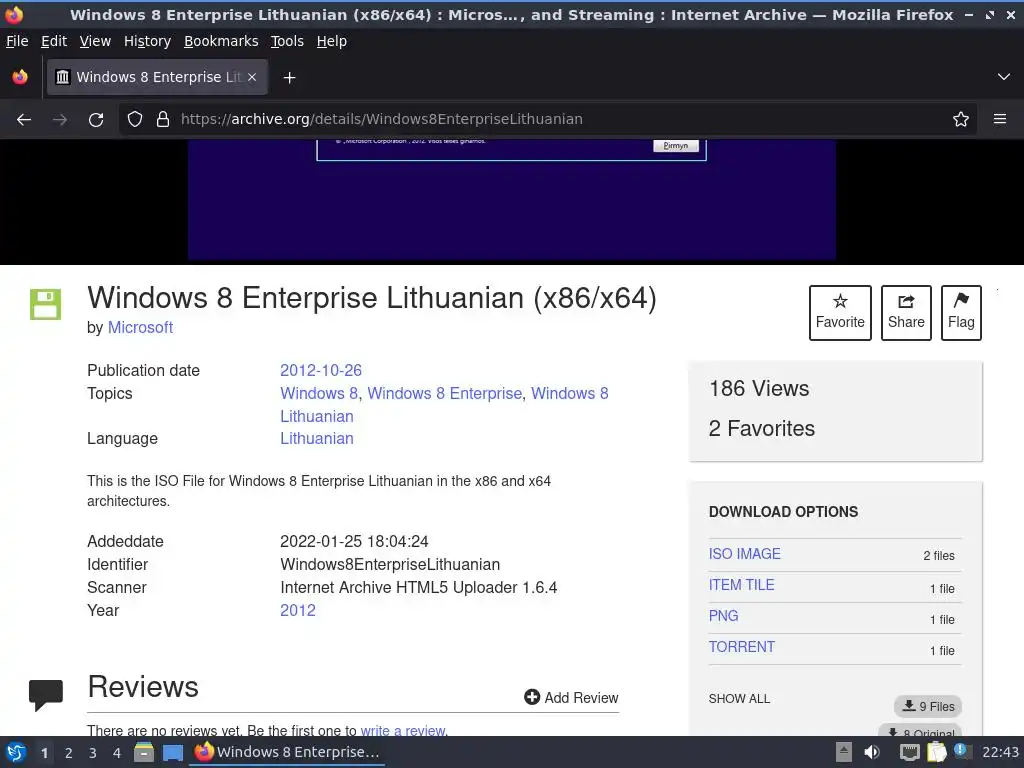The image size is (1024, 768).
Task: Open the 2012-10-26 publication date link
Action: click(321, 370)
